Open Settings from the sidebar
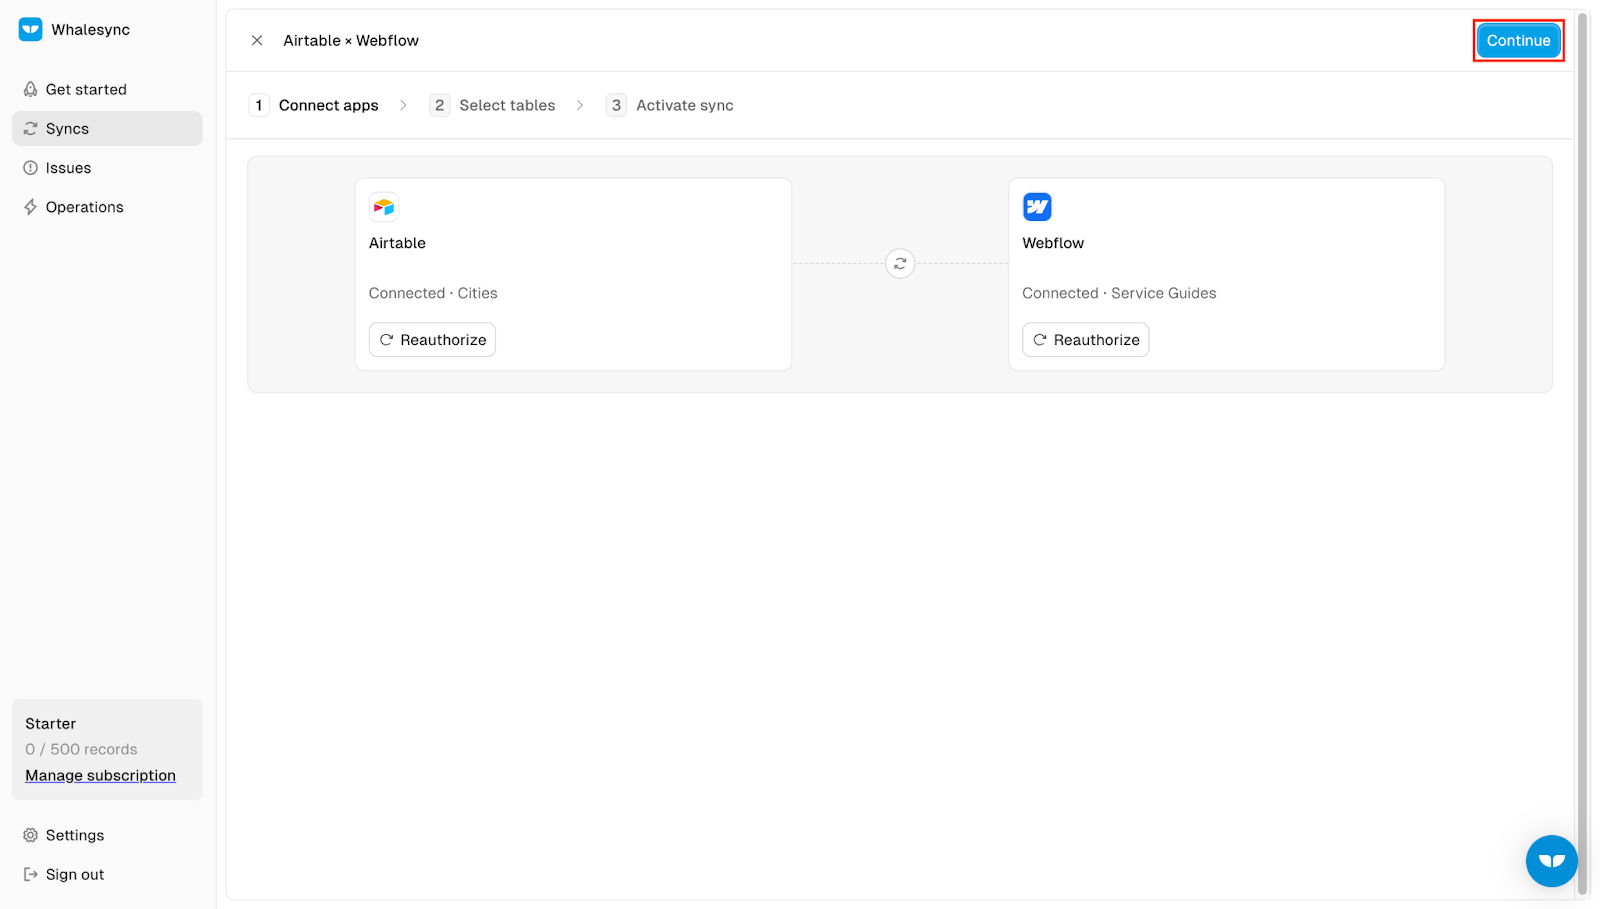 [107, 835]
